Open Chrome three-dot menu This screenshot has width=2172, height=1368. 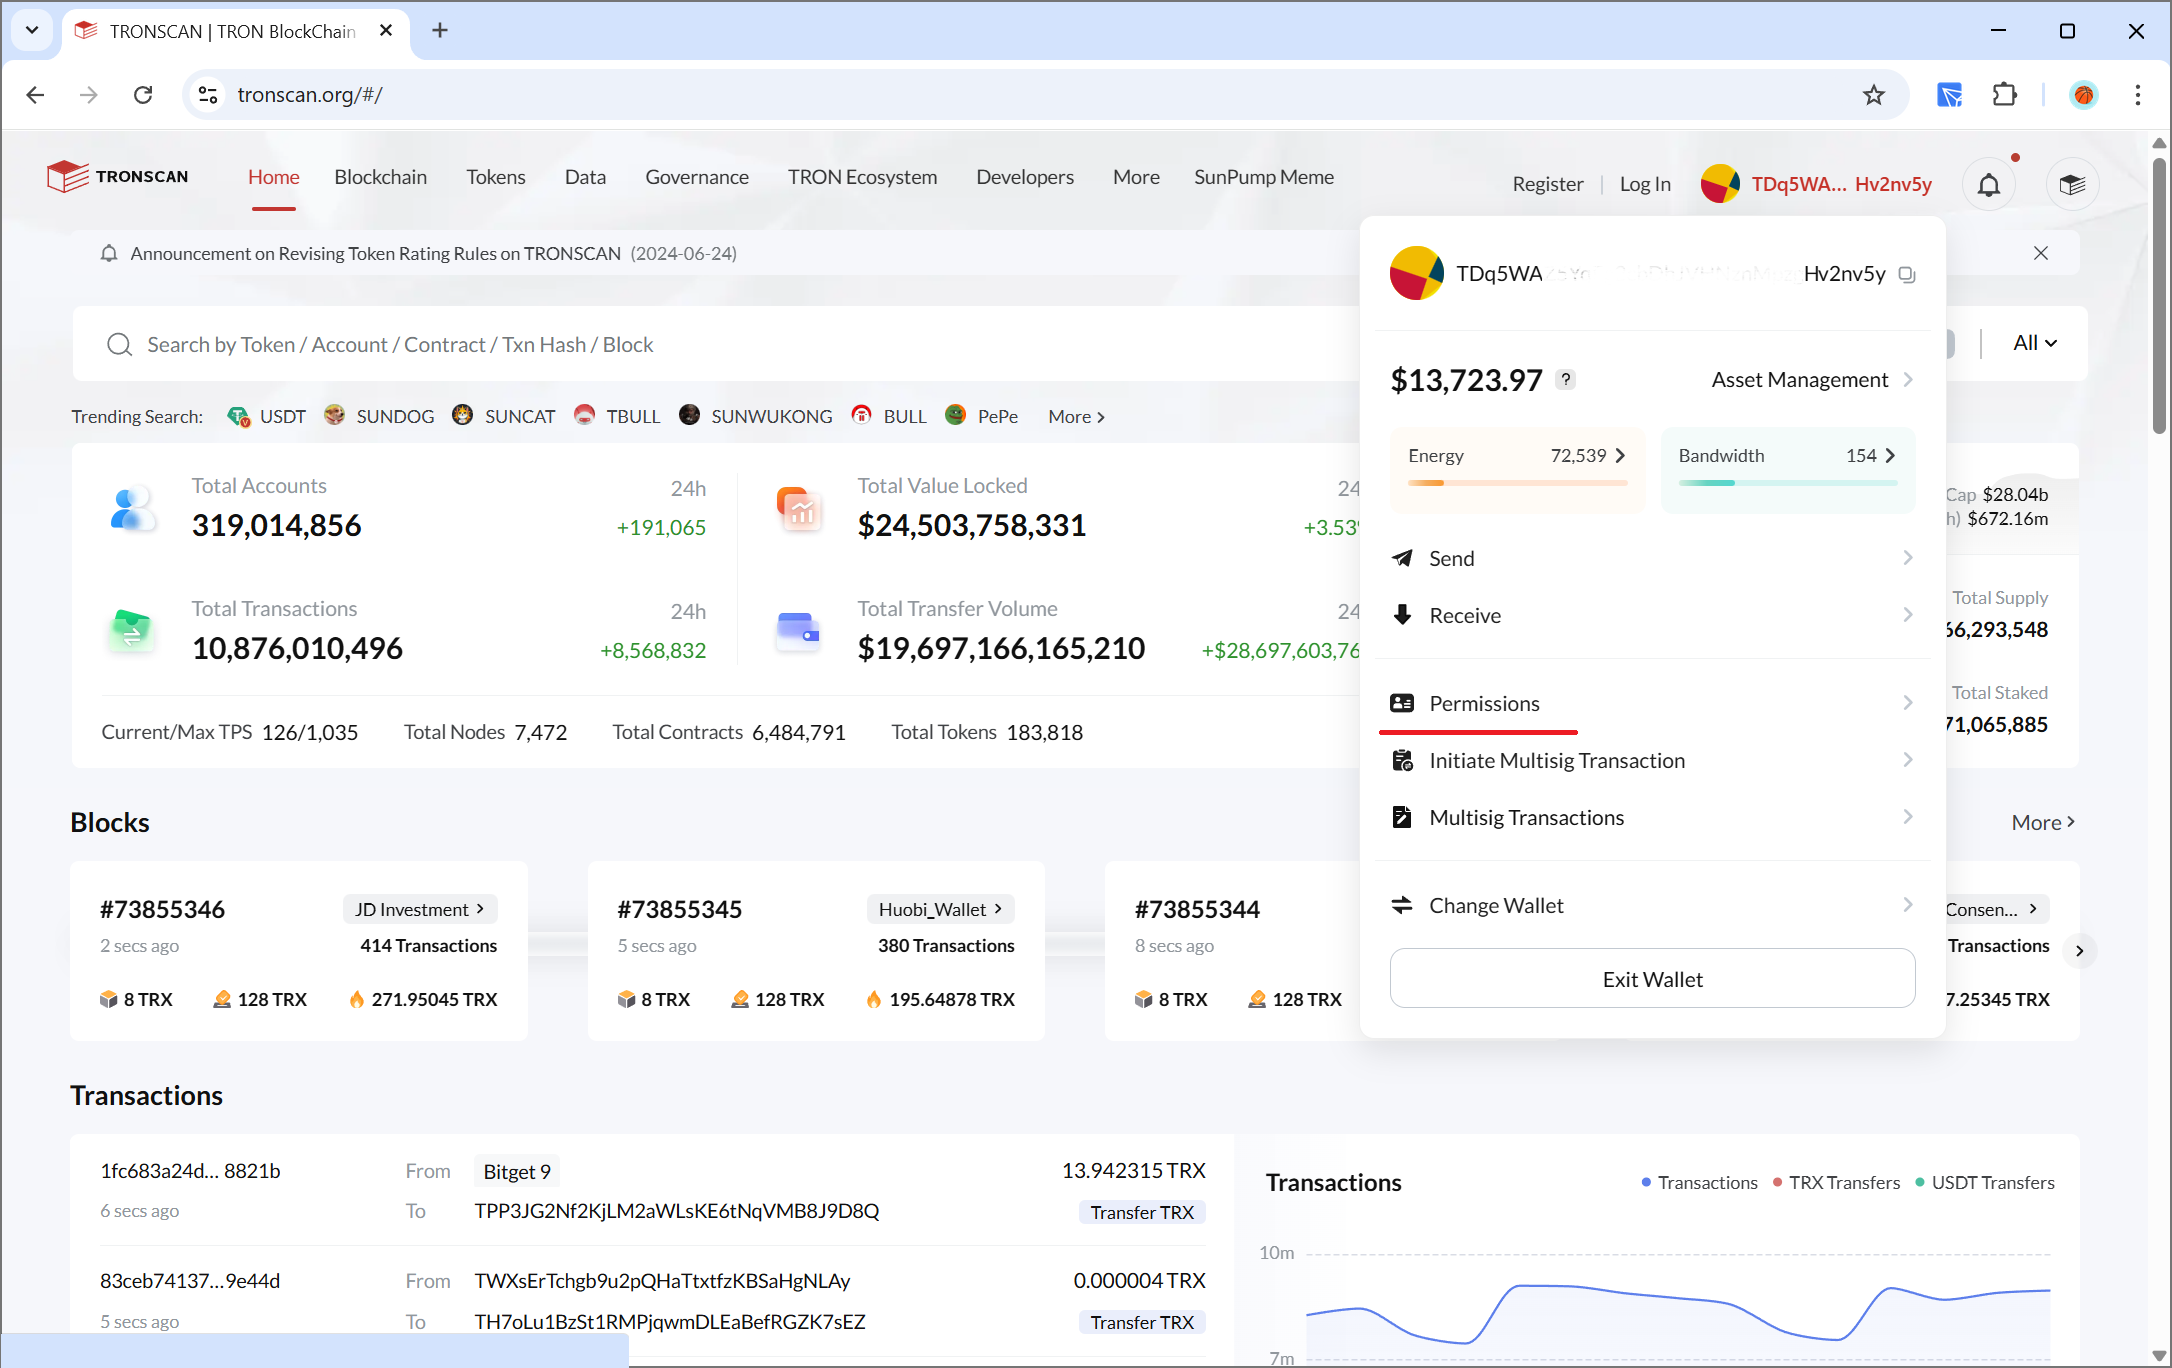[x=2138, y=95]
